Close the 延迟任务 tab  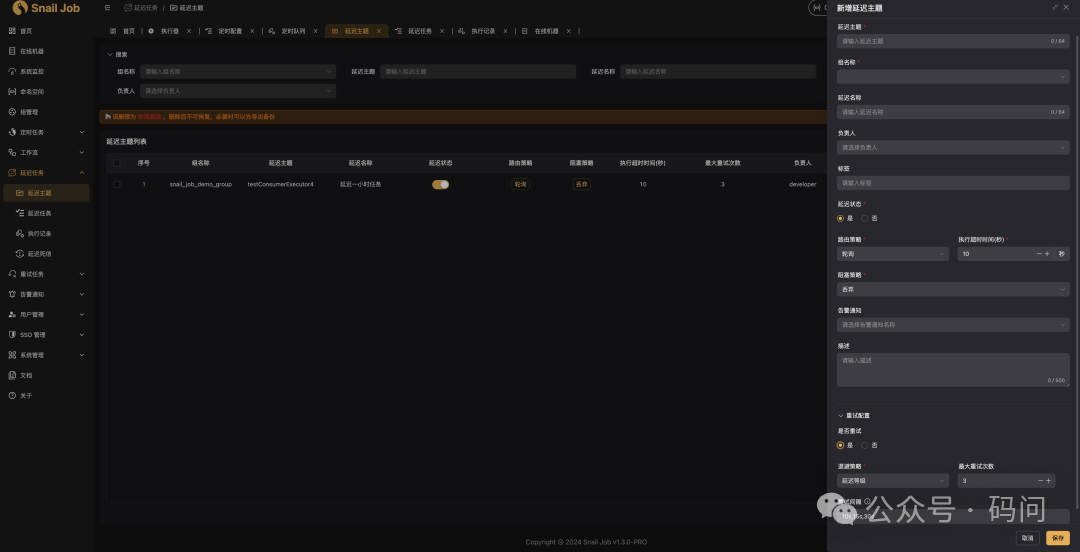[442, 31]
